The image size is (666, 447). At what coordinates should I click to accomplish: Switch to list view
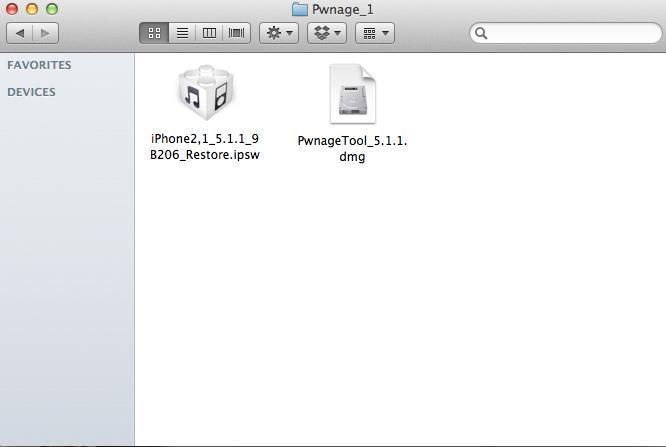[x=182, y=33]
